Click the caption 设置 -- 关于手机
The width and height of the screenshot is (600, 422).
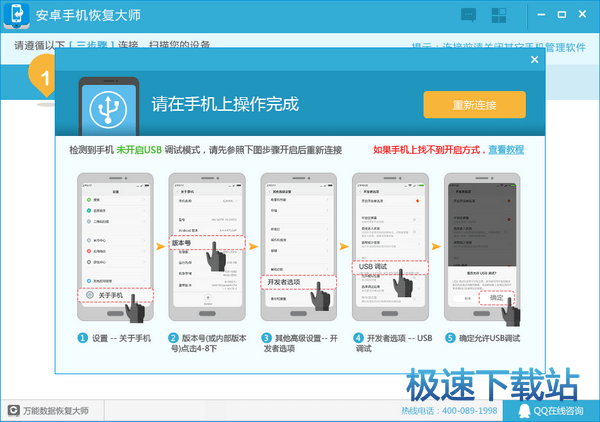coord(121,338)
